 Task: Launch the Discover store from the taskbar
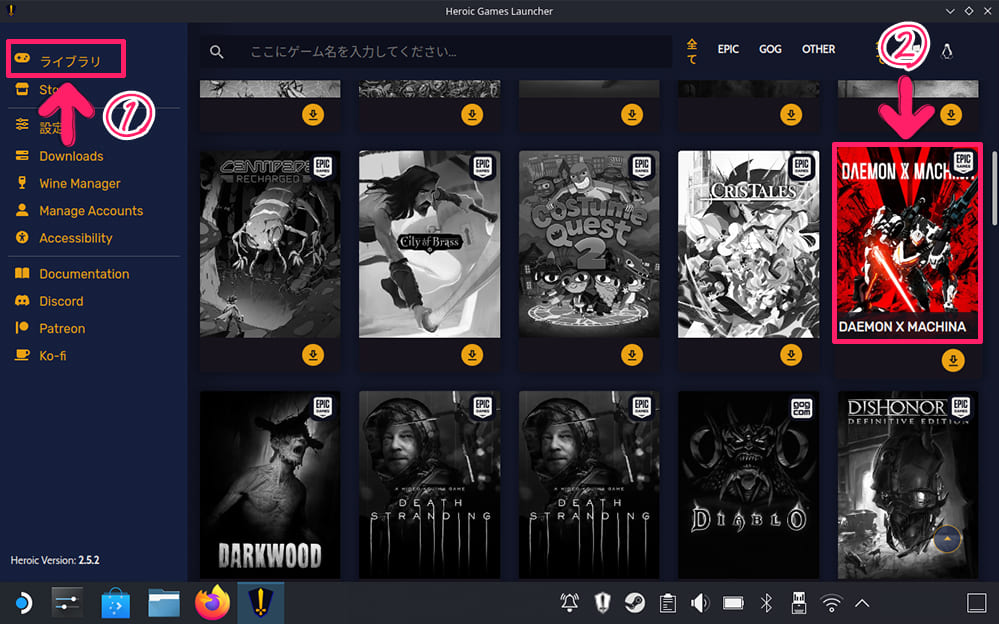pyautogui.click(x=115, y=603)
